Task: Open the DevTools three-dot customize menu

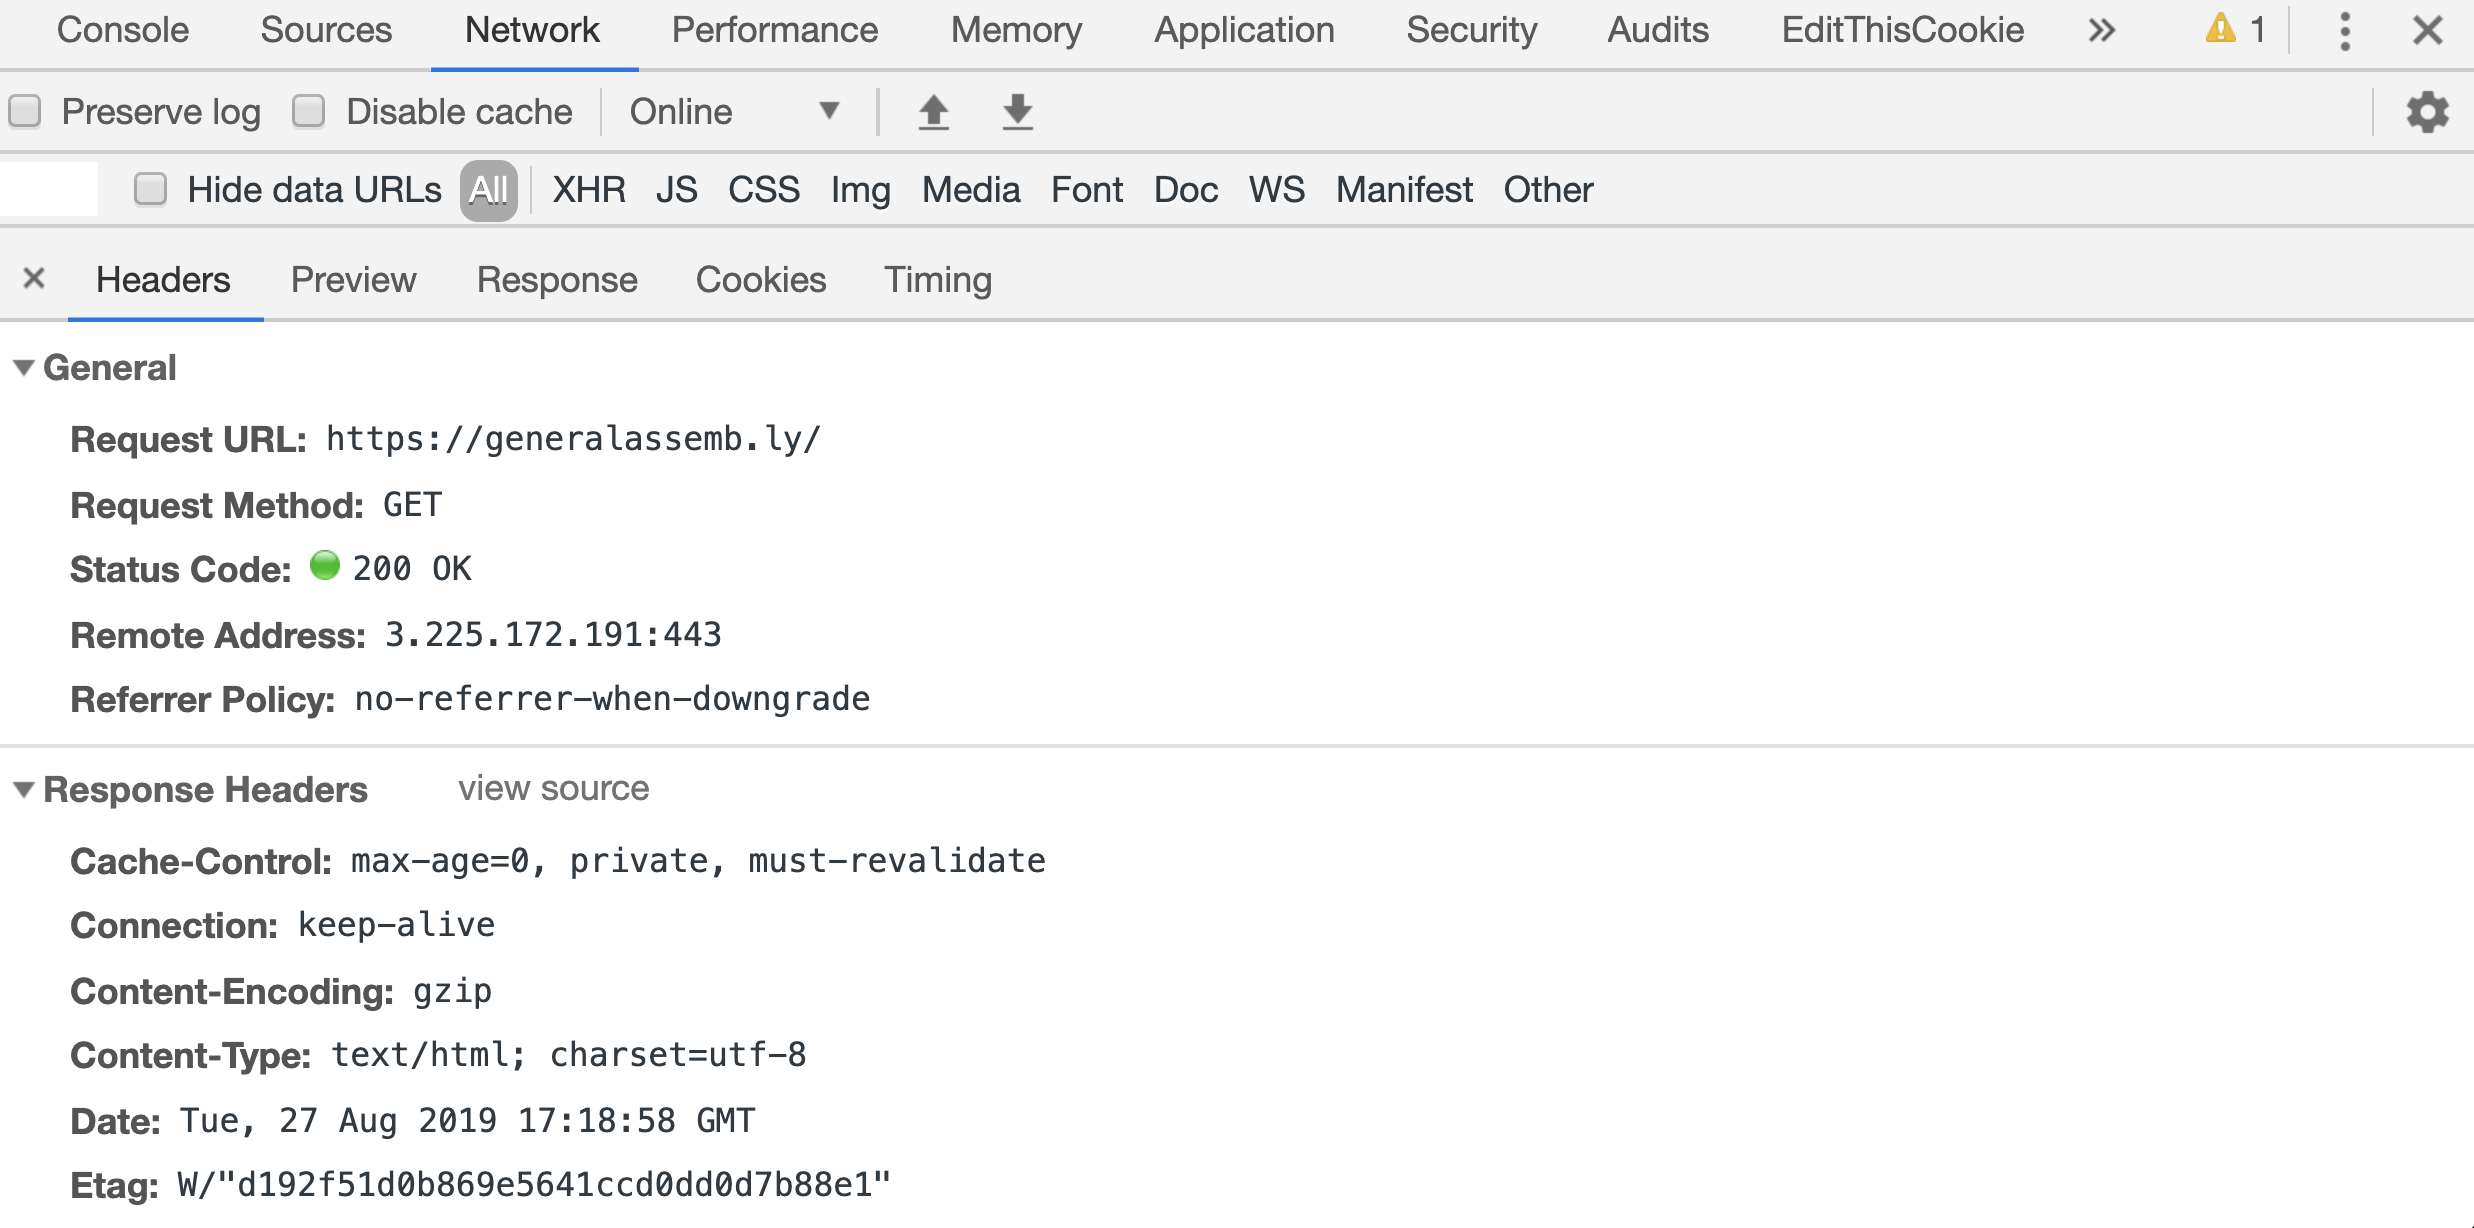Action: [x=2344, y=31]
